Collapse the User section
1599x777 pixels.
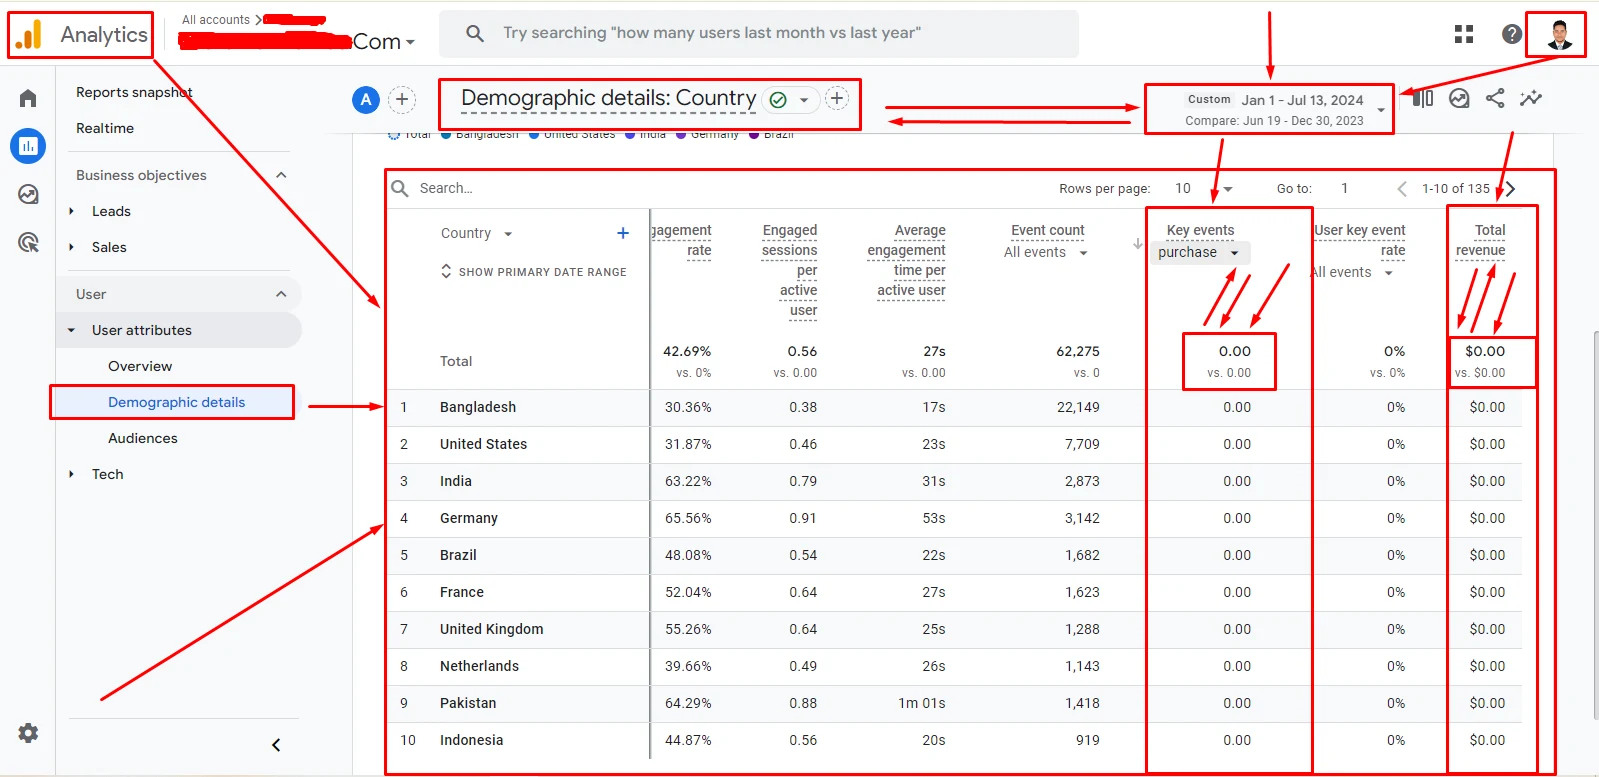[281, 294]
